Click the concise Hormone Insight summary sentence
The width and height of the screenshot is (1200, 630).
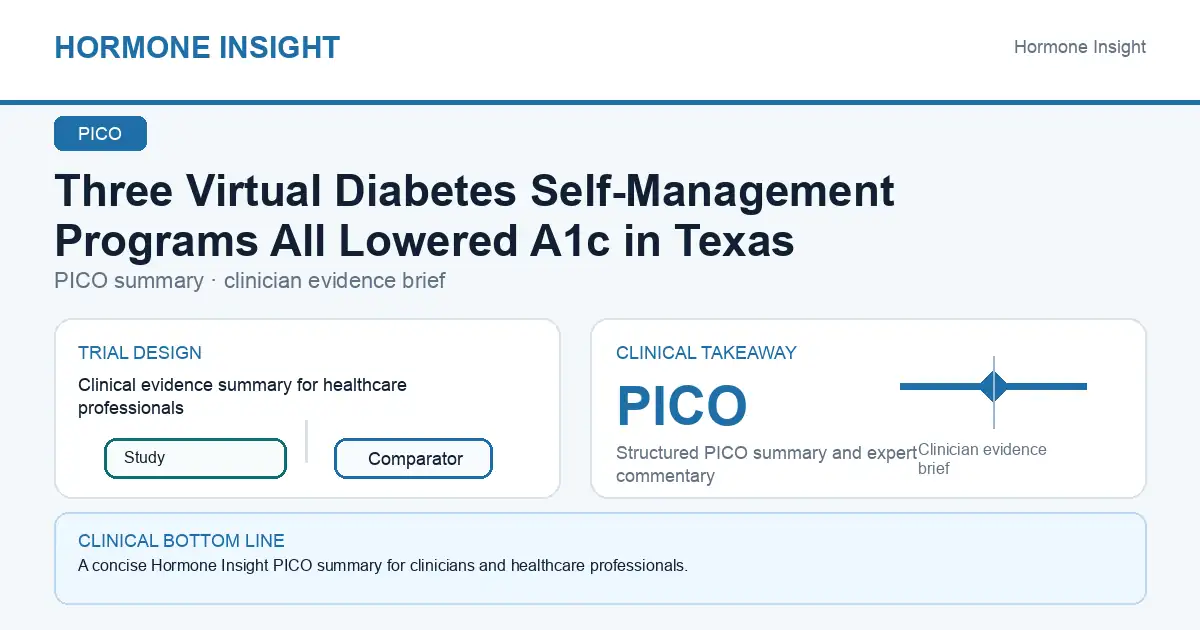point(383,565)
